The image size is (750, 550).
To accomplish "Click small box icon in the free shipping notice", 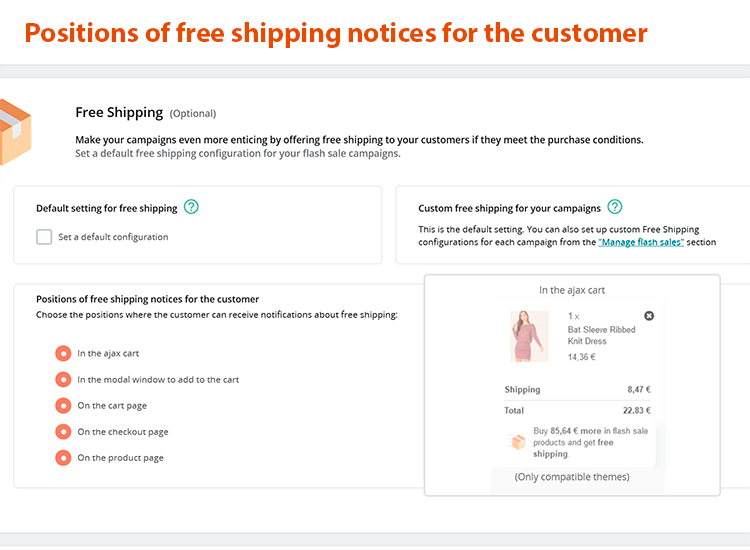I will (x=518, y=442).
